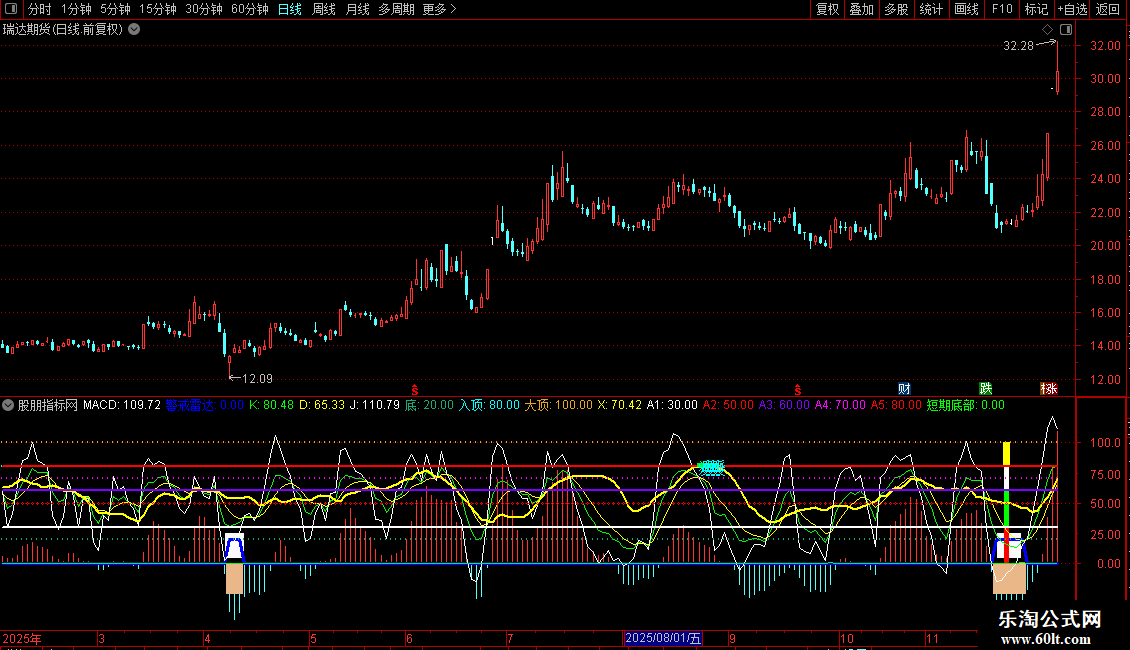Click the 2025/08/01 date marker on timeline

point(664,639)
